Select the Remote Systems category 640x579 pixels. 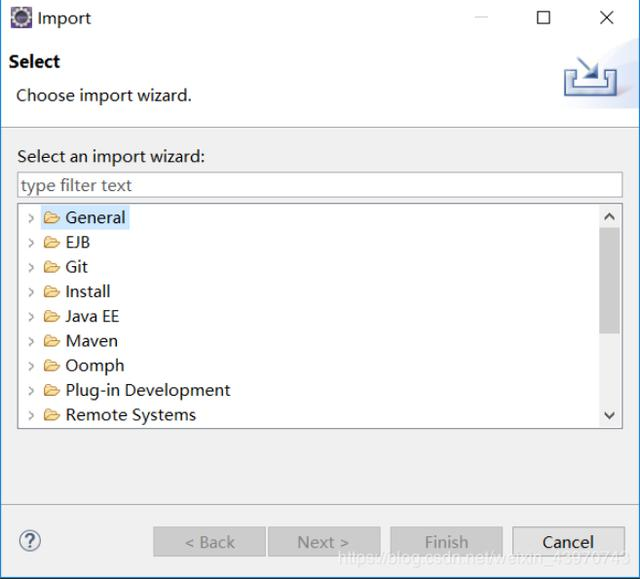pyautogui.click(x=131, y=415)
